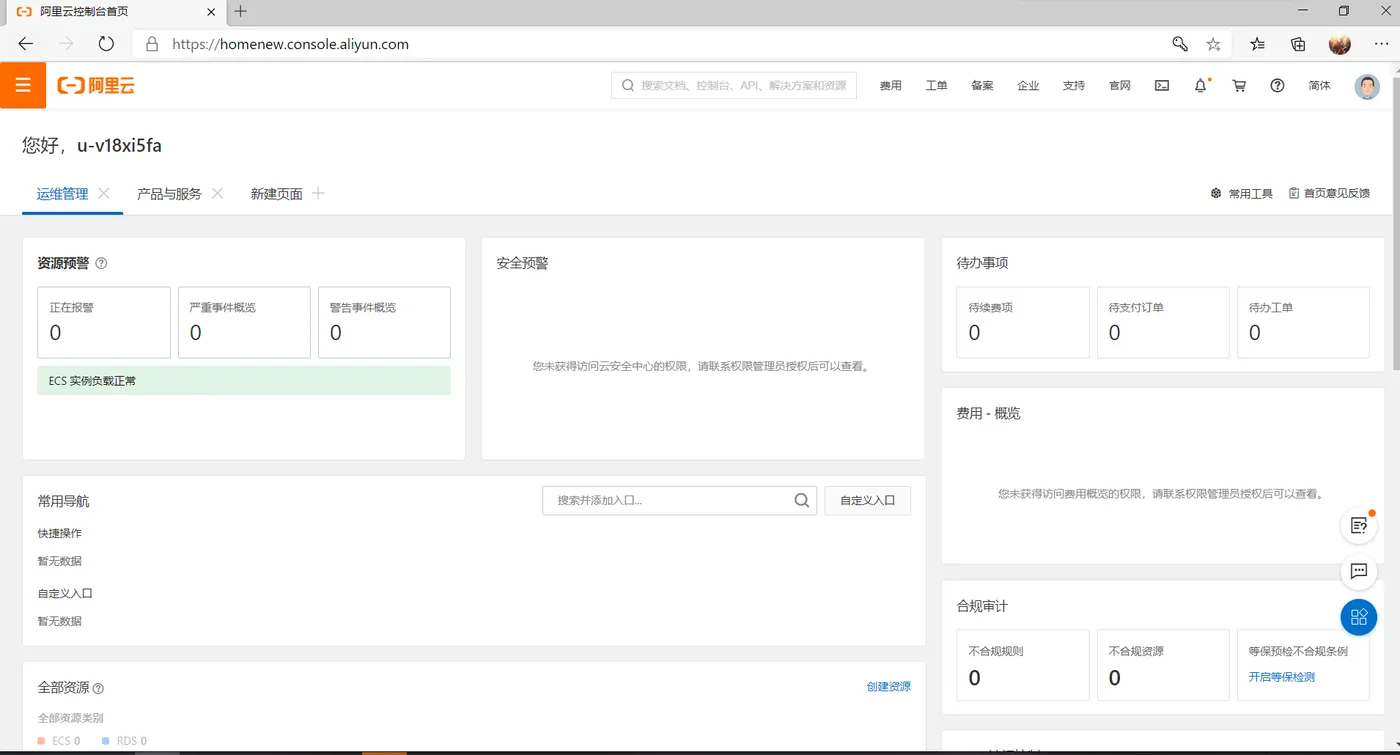The height and width of the screenshot is (755, 1400).
Task: Open the 官网 link
Action: point(1120,86)
